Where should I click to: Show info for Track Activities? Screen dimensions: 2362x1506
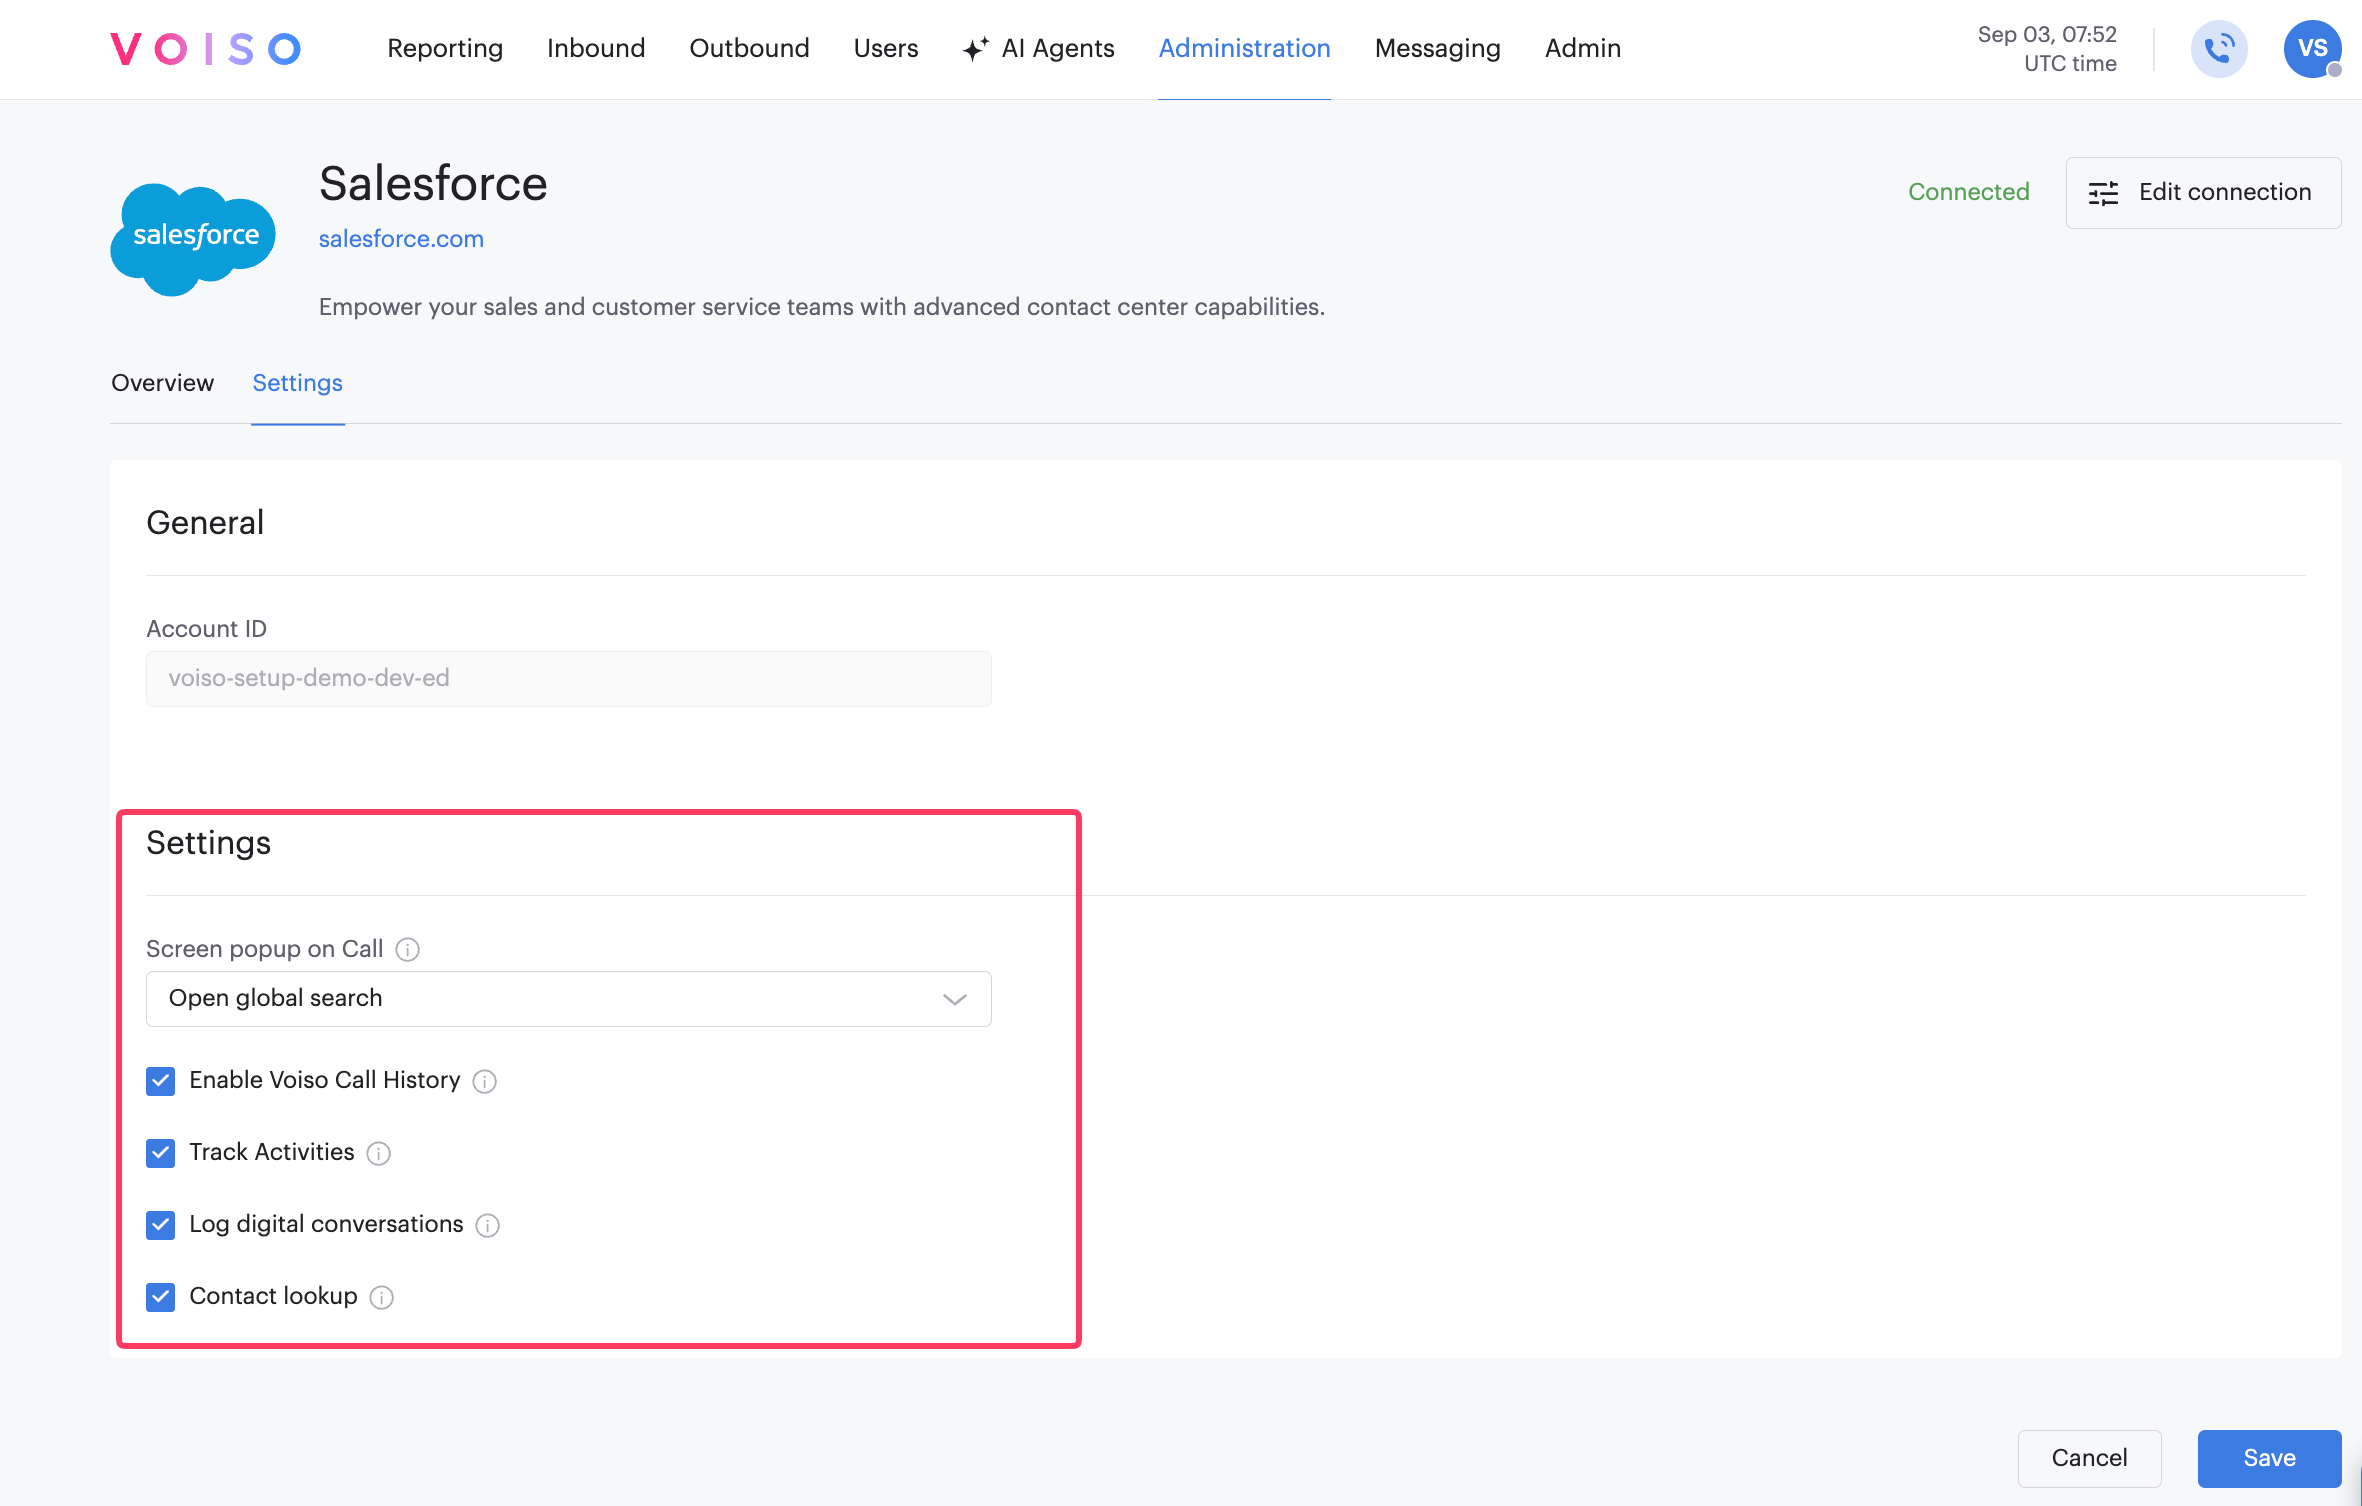click(x=379, y=1153)
